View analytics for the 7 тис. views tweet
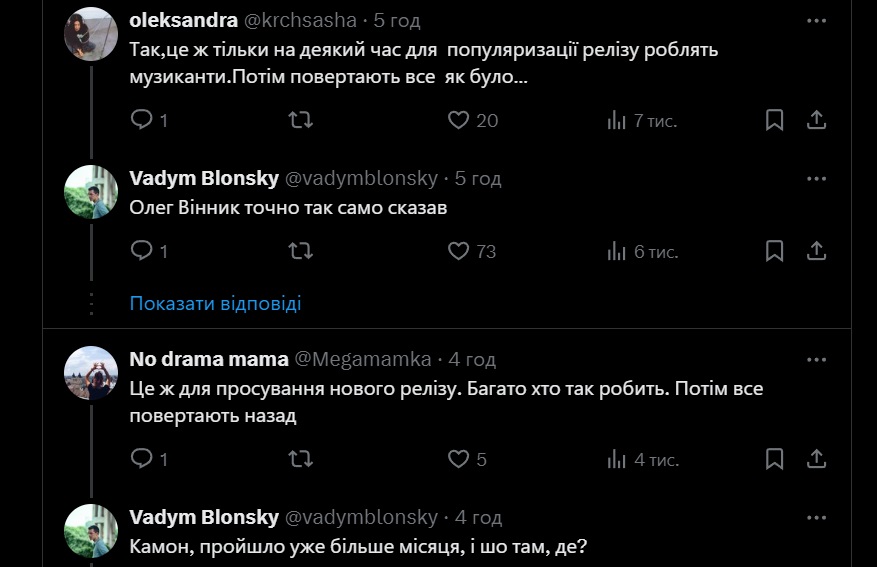This screenshot has height=567, width=877. point(617,120)
